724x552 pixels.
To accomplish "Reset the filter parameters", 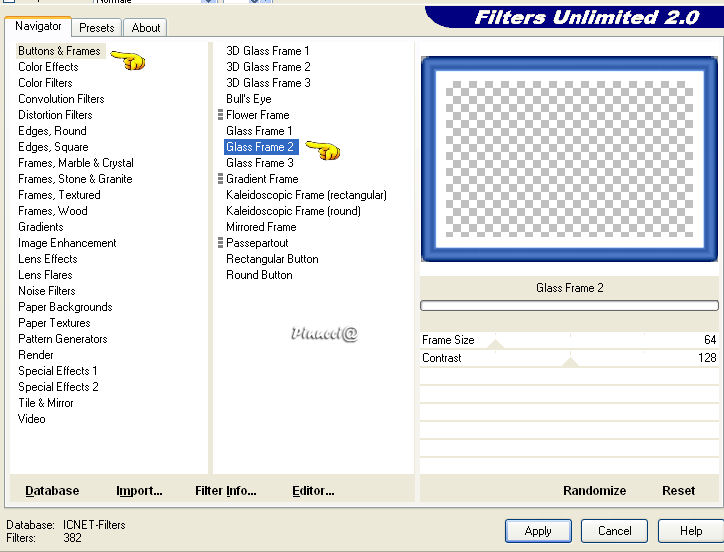I will (x=678, y=491).
